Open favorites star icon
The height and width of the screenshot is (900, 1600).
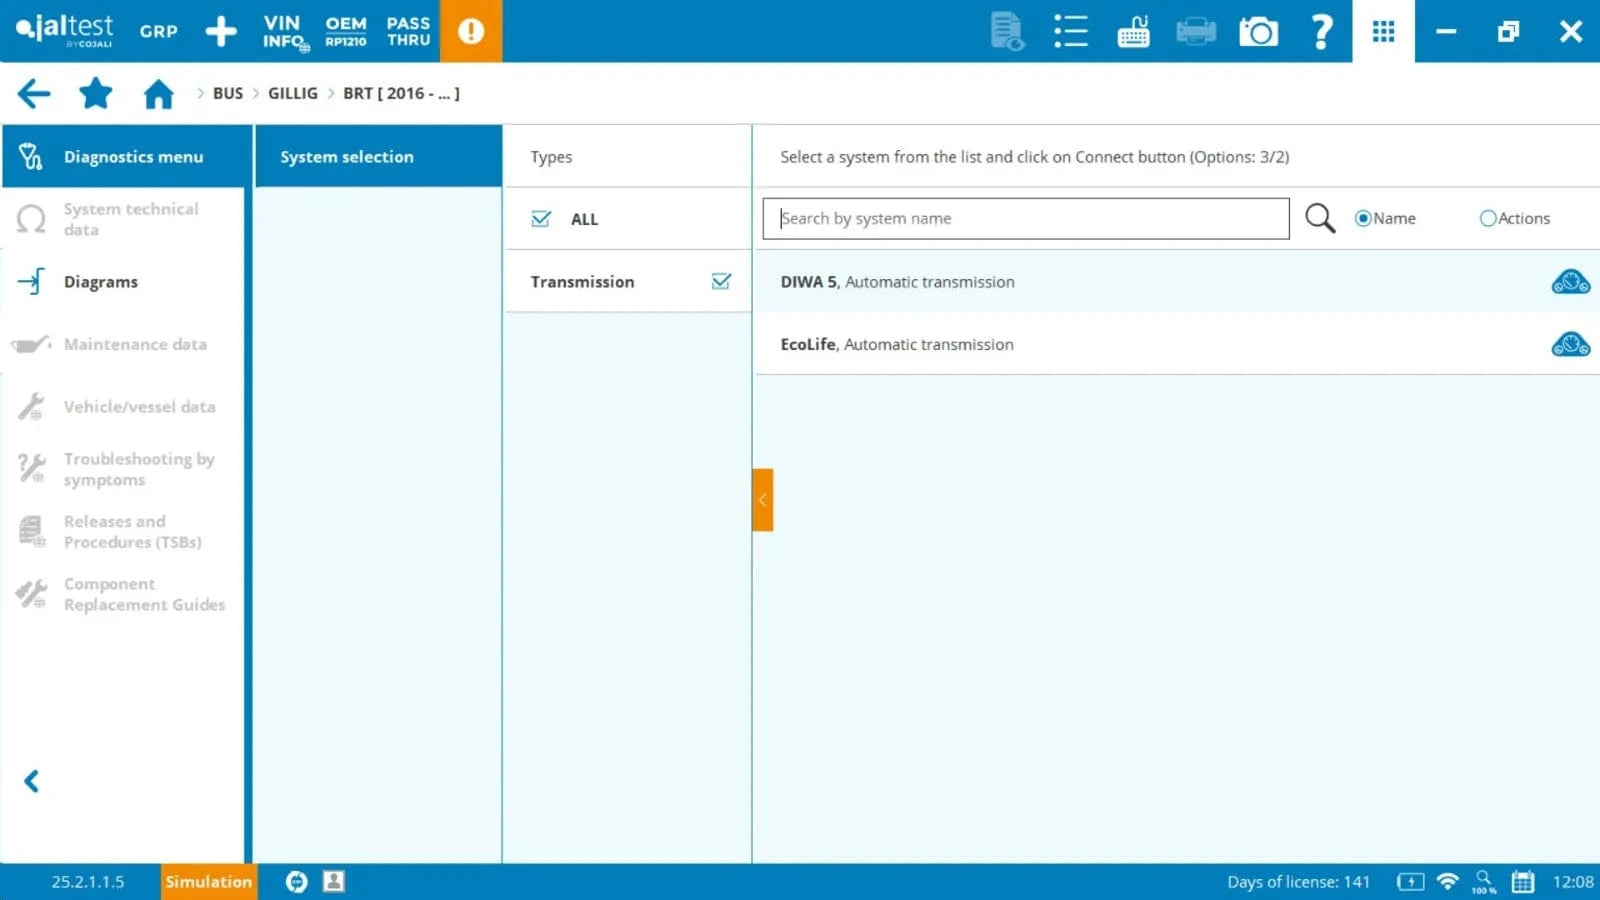tap(96, 94)
